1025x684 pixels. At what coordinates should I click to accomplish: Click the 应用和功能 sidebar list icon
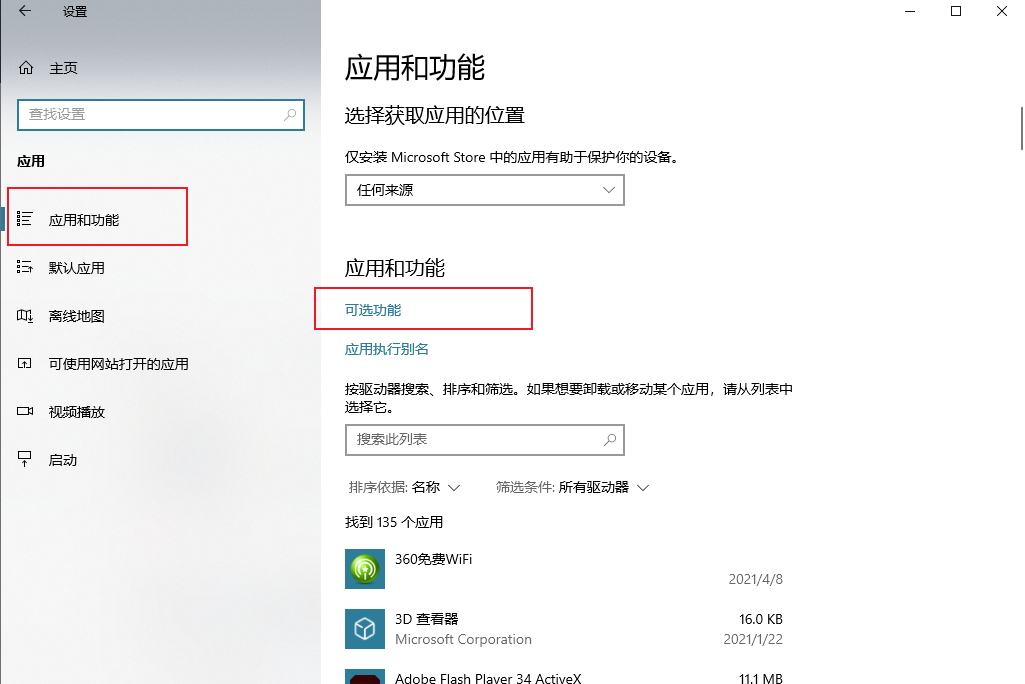pos(25,219)
